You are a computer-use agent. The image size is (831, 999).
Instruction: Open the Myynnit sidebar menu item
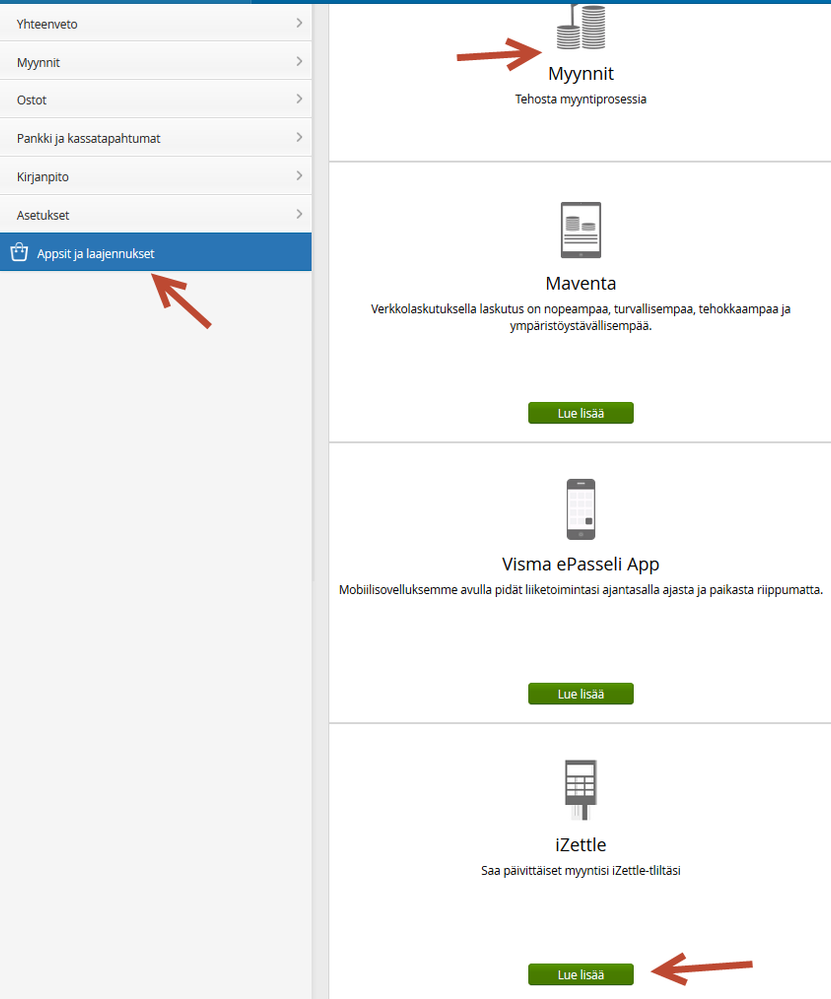(x=155, y=62)
